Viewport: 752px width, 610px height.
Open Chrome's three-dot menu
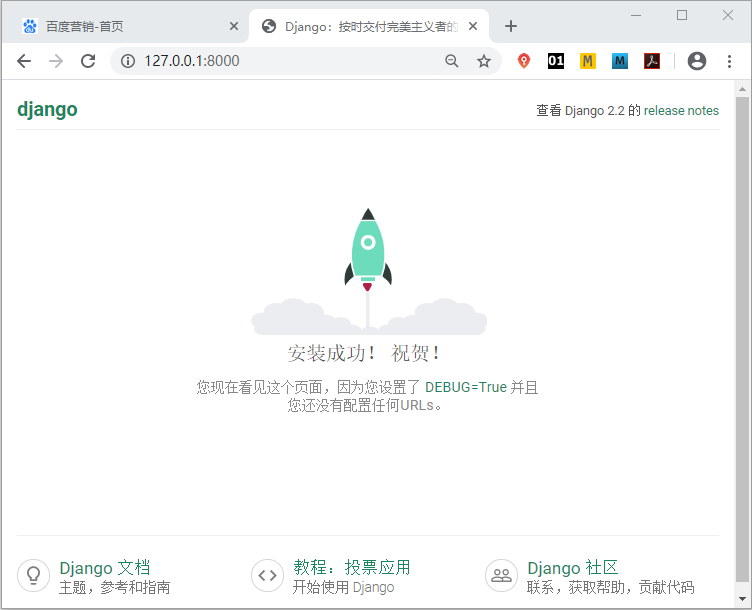pyautogui.click(x=729, y=61)
